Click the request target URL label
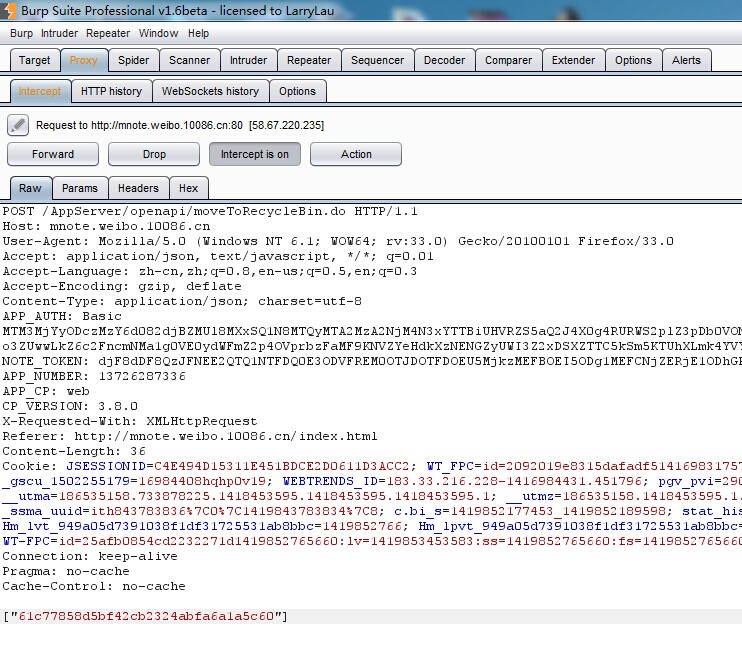742x658 pixels. [180, 125]
